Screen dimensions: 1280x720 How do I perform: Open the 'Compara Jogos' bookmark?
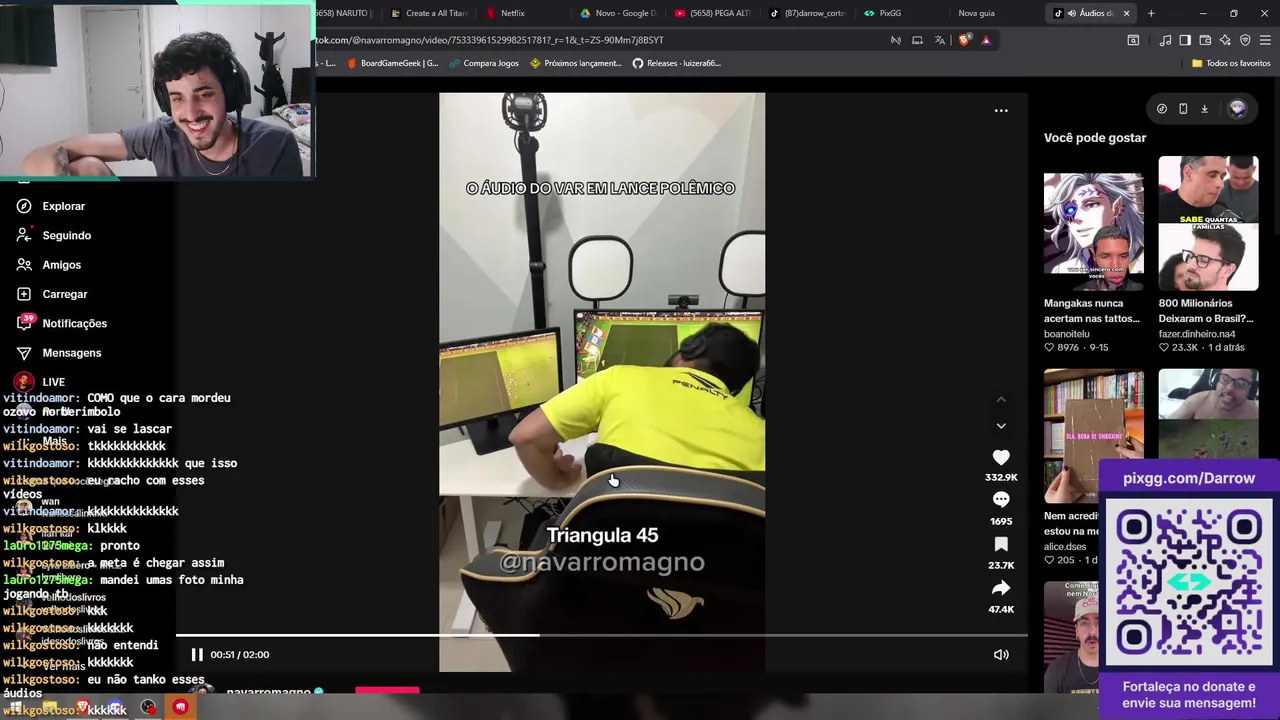(x=483, y=63)
